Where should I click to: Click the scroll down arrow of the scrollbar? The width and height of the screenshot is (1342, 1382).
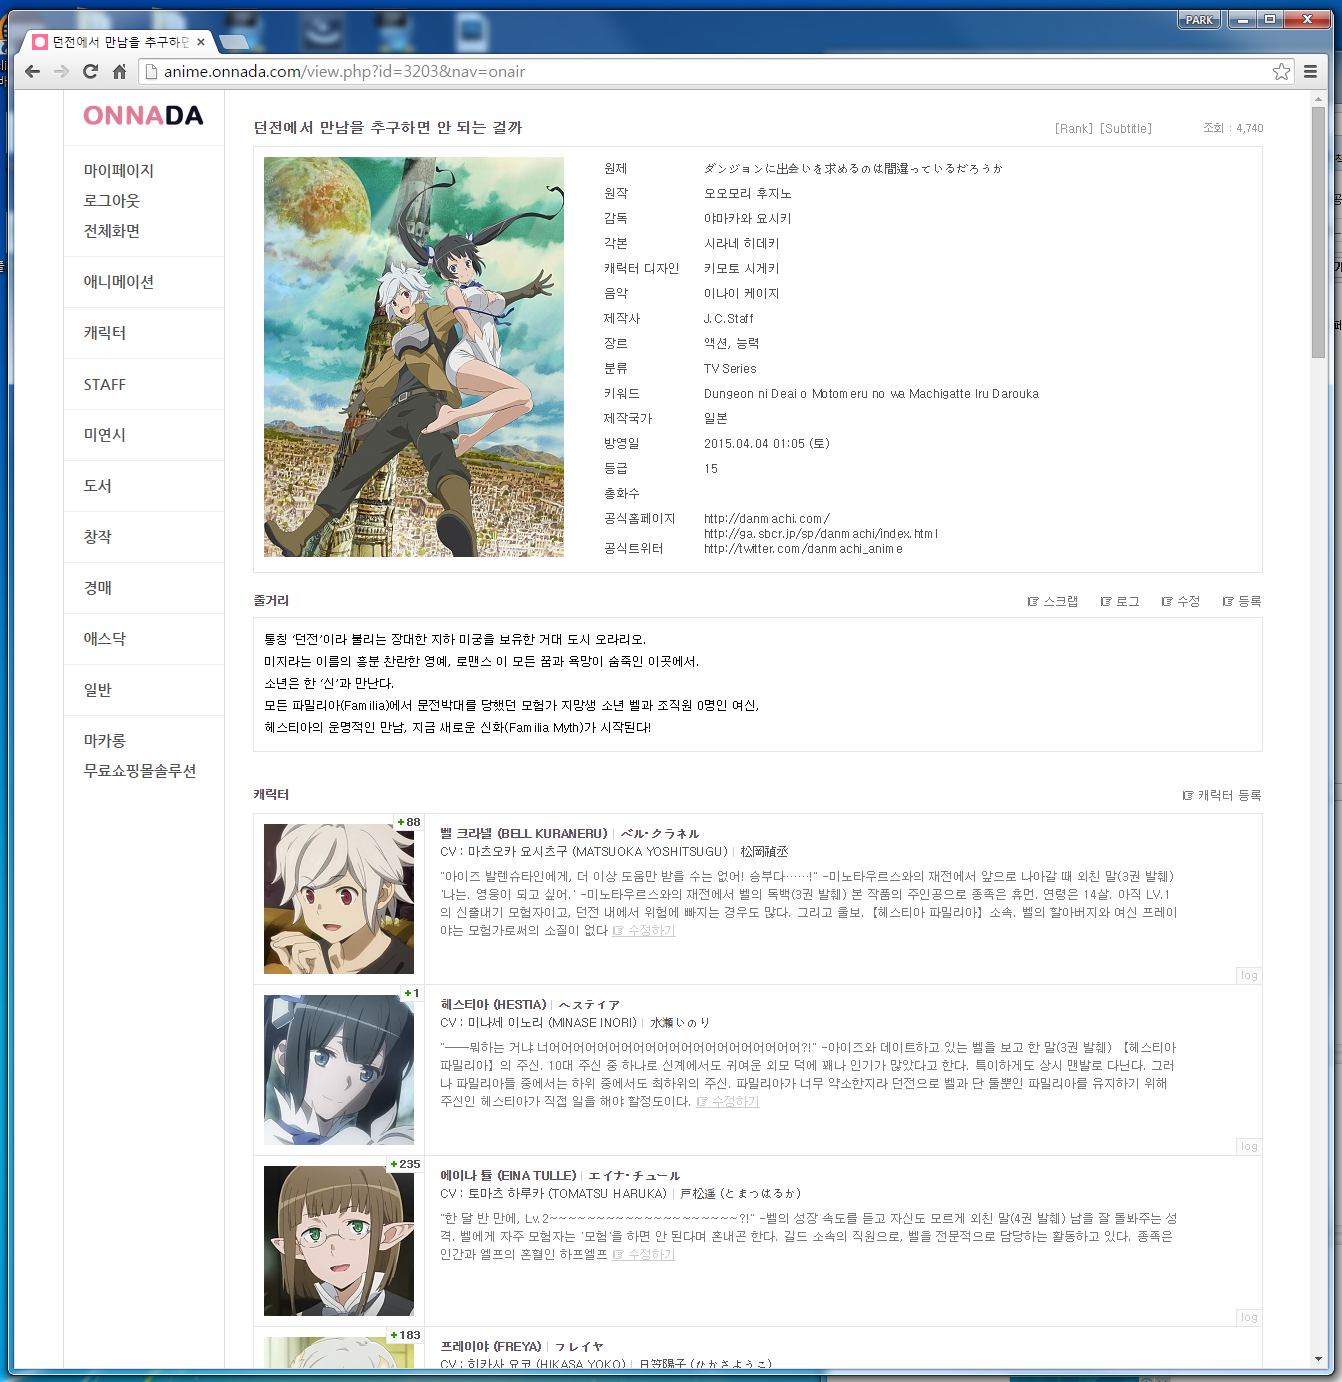1318,1359
